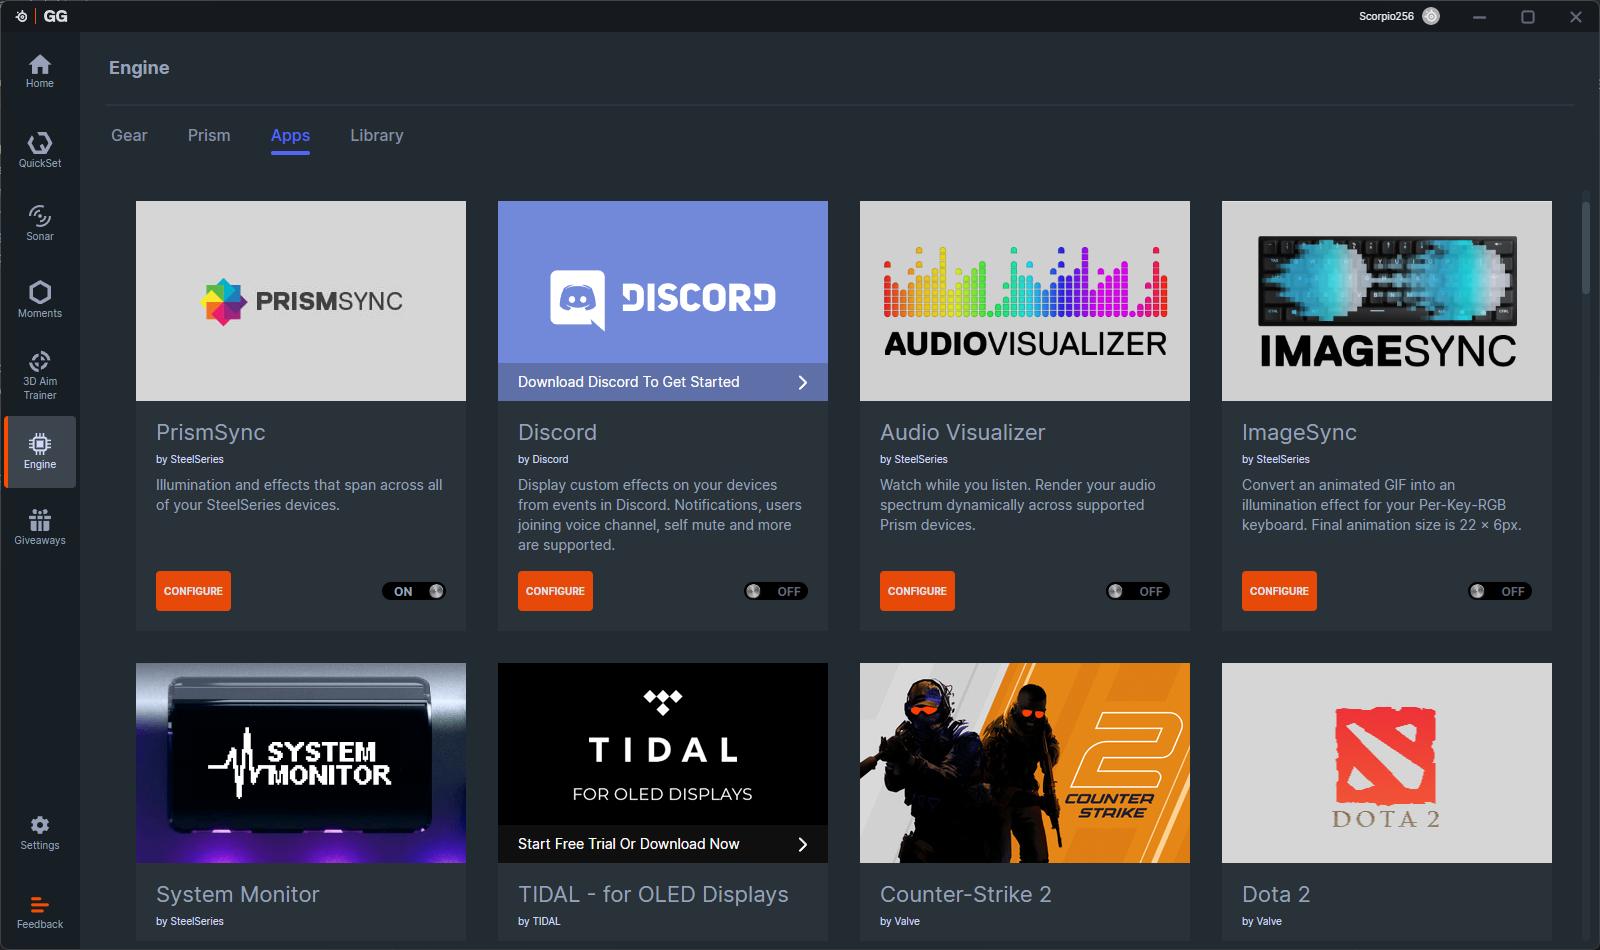
Task: Open the Library tab
Action: click(376, 135)
